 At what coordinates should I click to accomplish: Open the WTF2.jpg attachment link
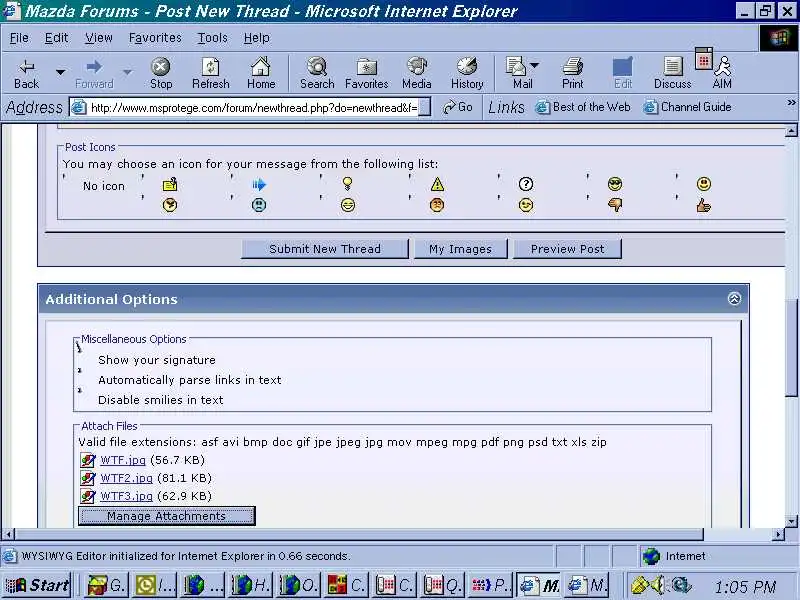pos(126,478)
